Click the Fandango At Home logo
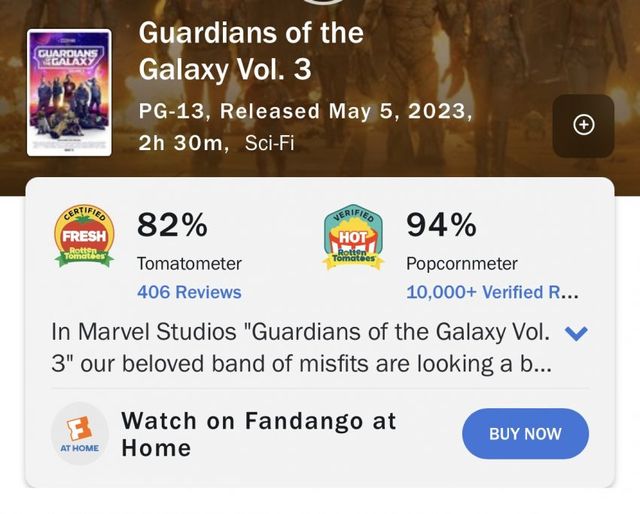 (76, 435)
